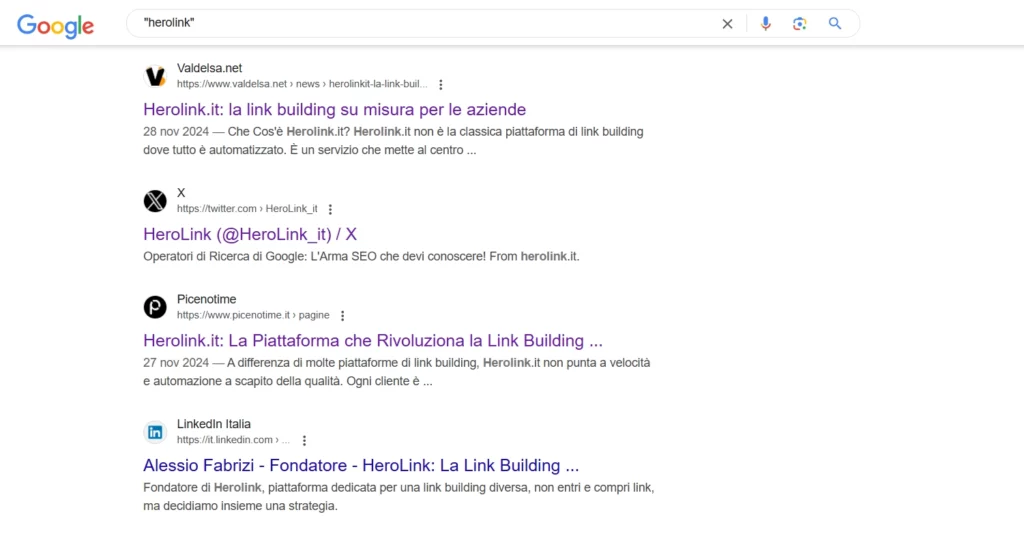Open three-dot menu for twitter.com result
The width and height of the screenshot is (1024, 540).
(x=330, y=210)
